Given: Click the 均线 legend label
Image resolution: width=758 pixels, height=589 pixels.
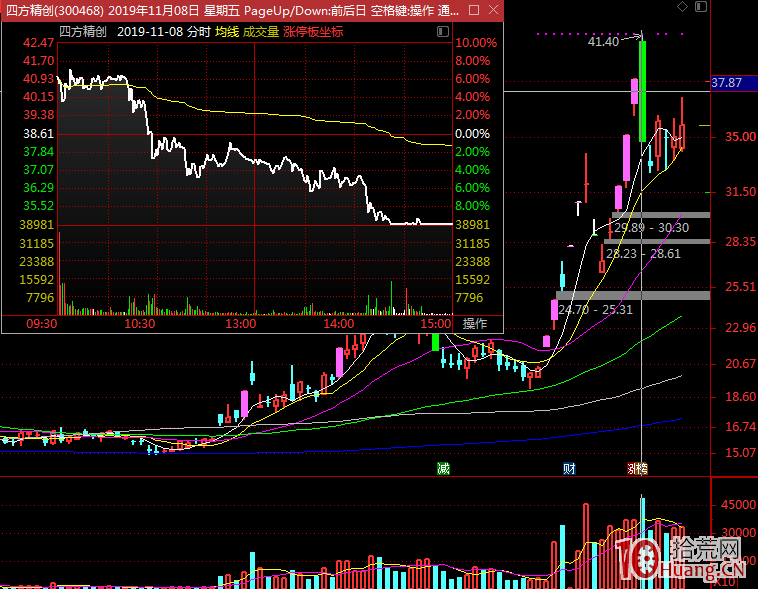Looking at the screenshot, I should point(227,32).
